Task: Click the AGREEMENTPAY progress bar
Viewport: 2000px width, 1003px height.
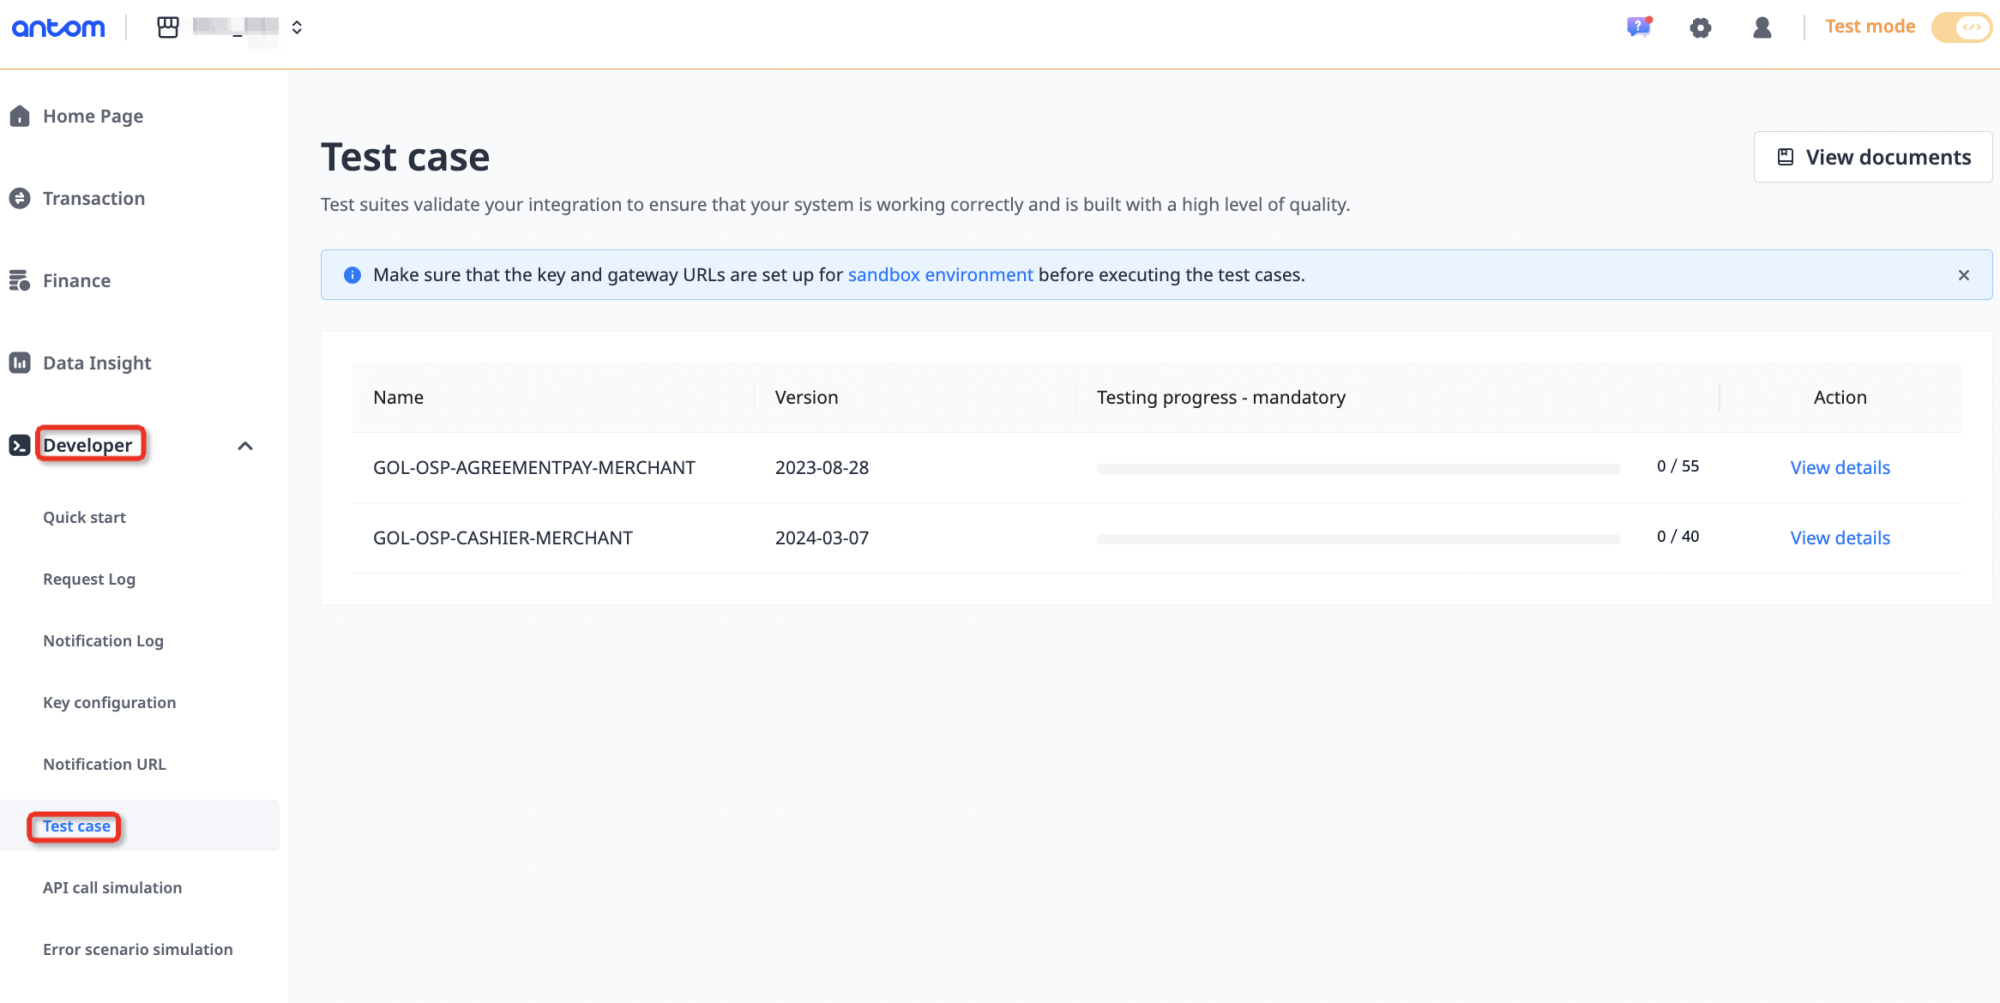Action: click(1358, 469)
